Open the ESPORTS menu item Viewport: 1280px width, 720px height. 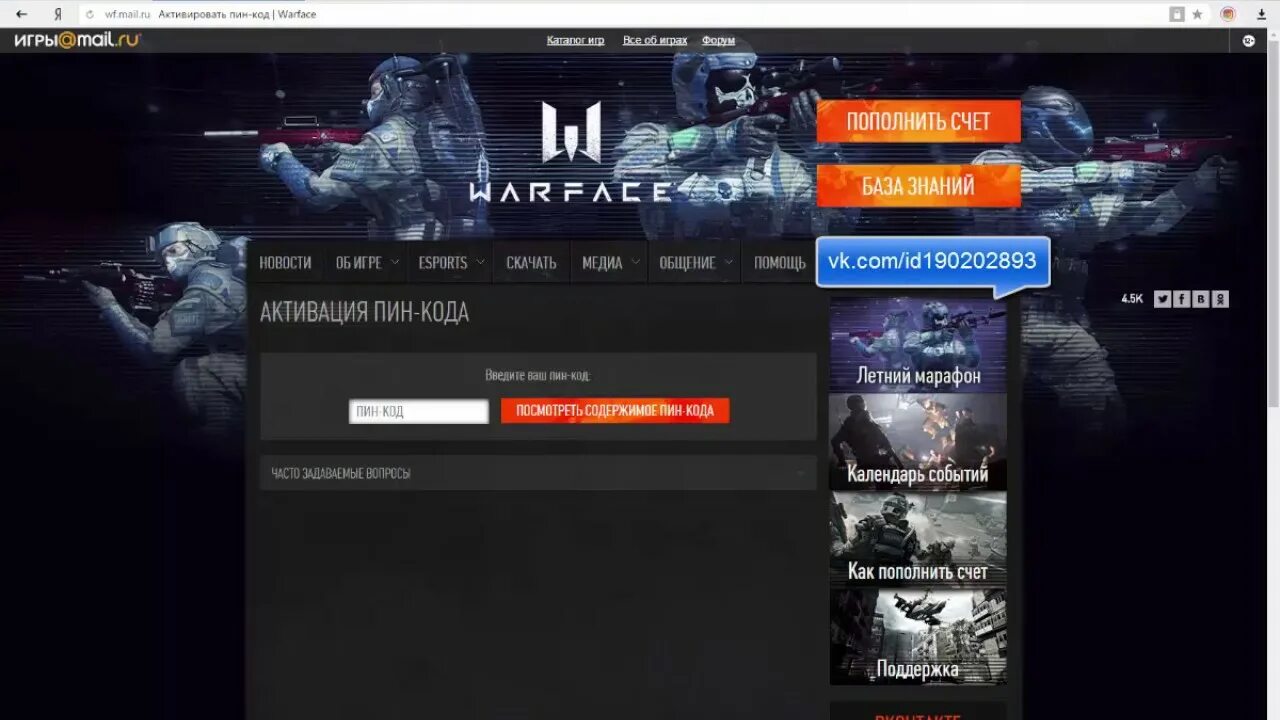click(x=443, y=262)
